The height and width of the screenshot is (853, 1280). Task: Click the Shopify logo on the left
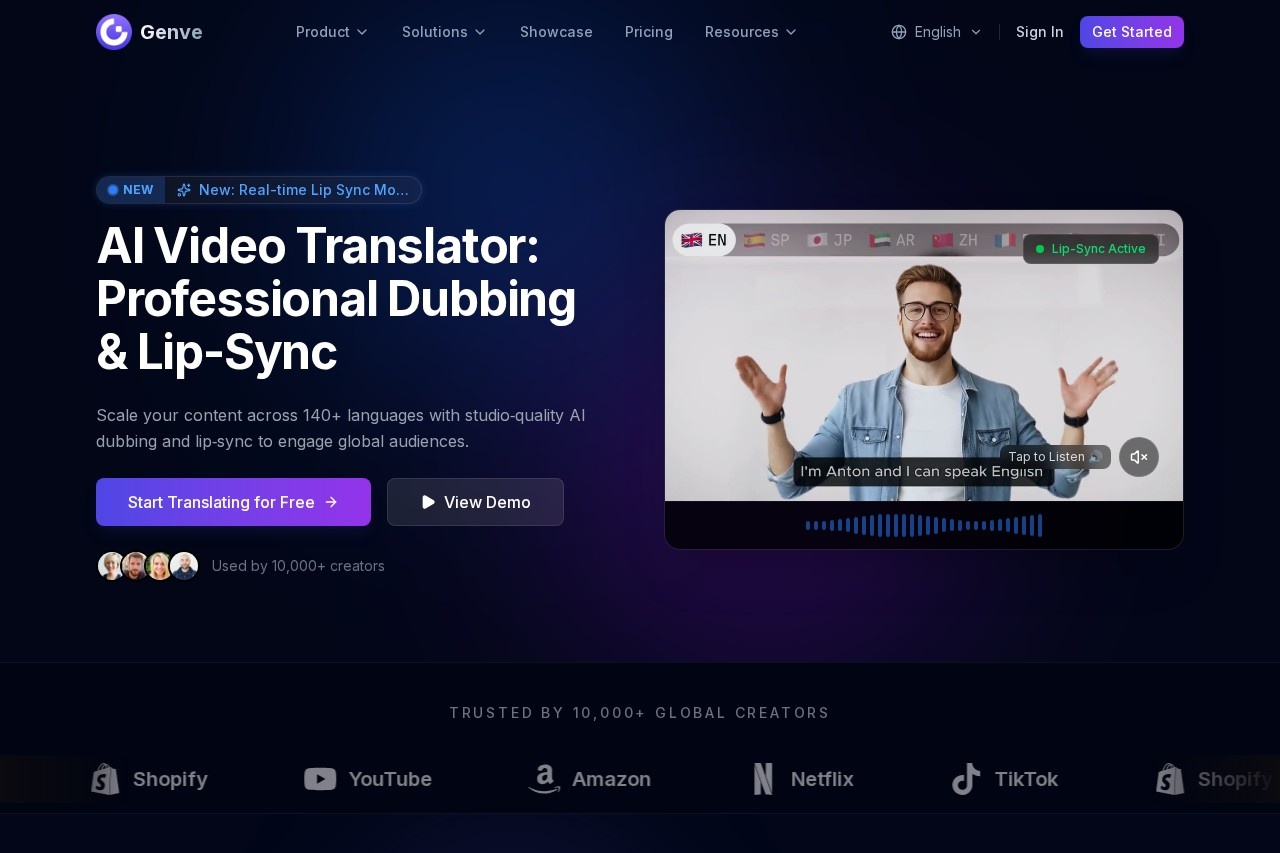[149, 779]
